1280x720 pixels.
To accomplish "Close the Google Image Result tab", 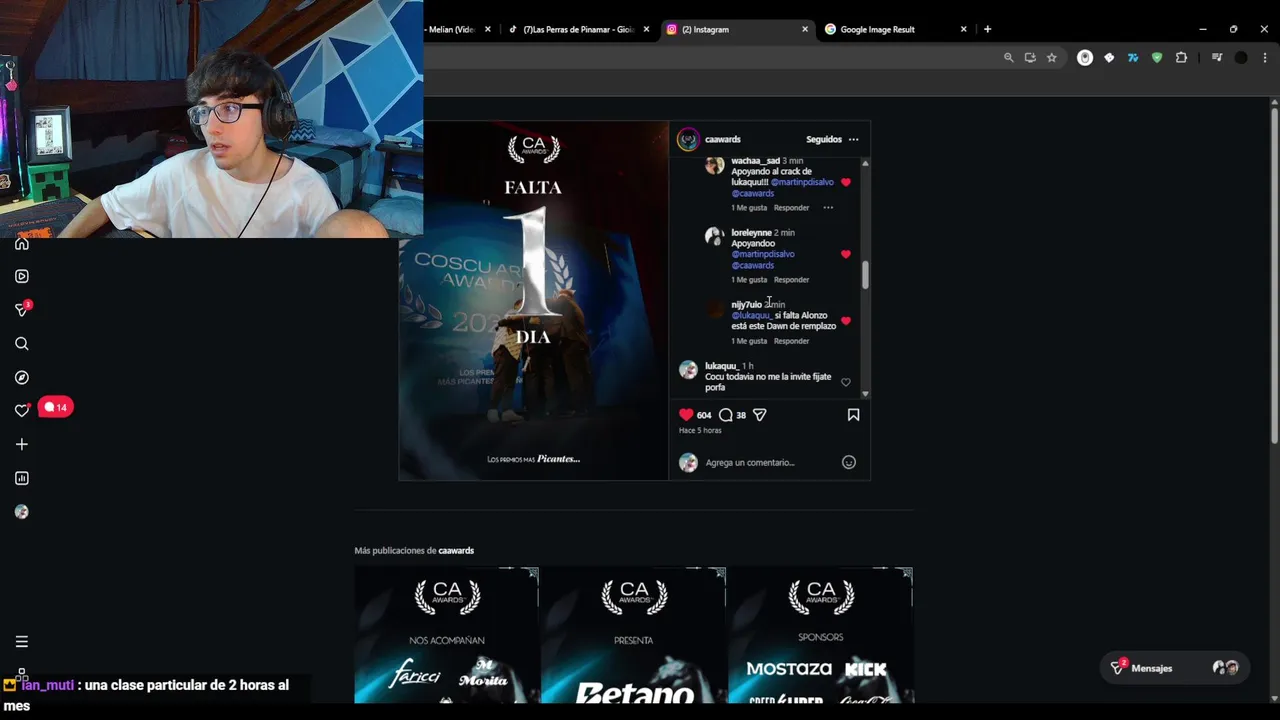I will coord(964,30).
